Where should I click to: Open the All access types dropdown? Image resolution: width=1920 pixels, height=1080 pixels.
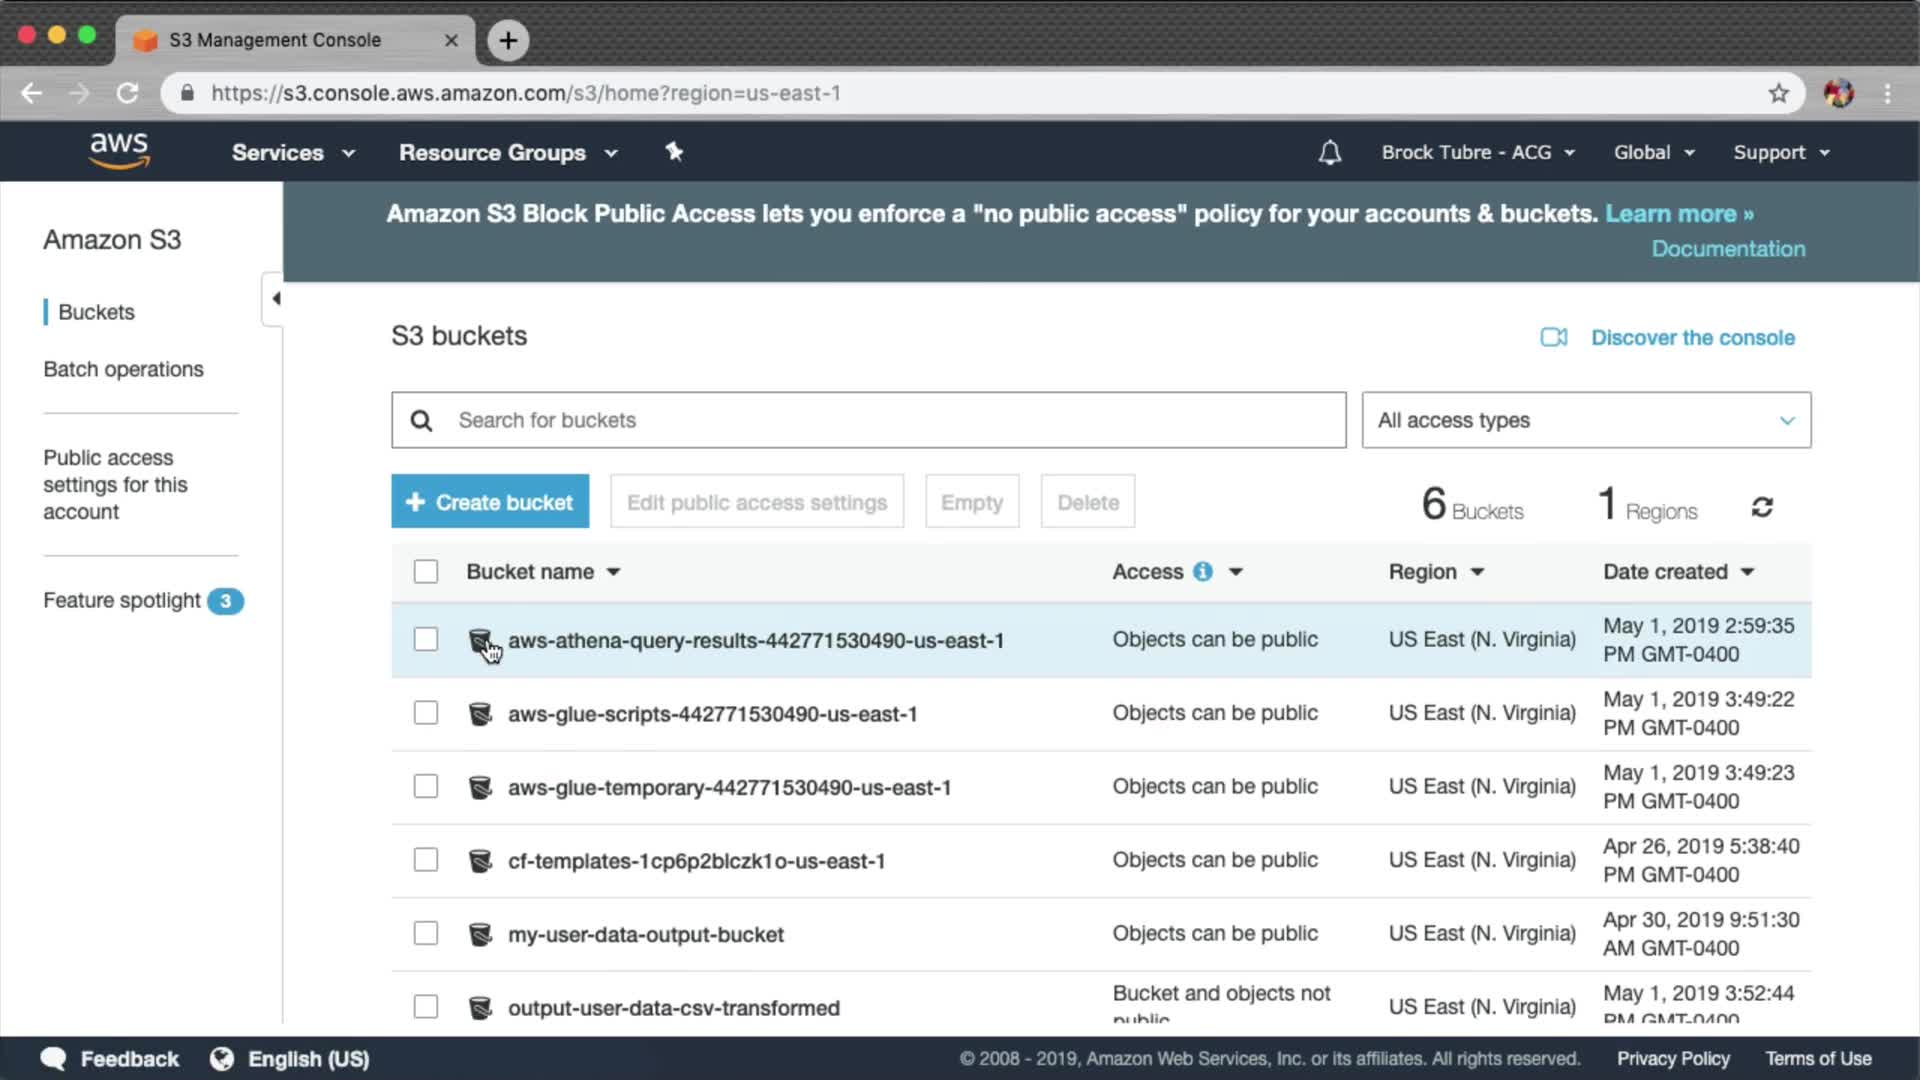point(1585,420)
